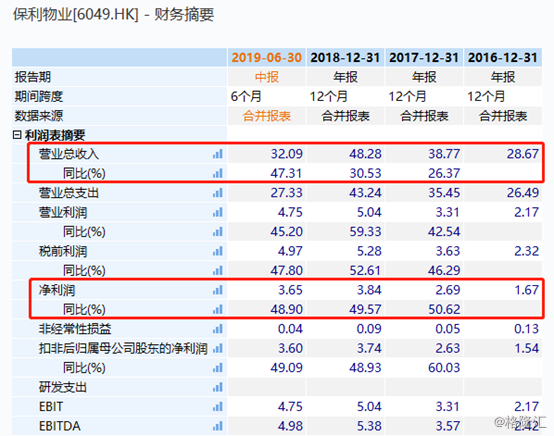
Task: Open chart icon for 营业总支出 row
Action: coord(218,193)
